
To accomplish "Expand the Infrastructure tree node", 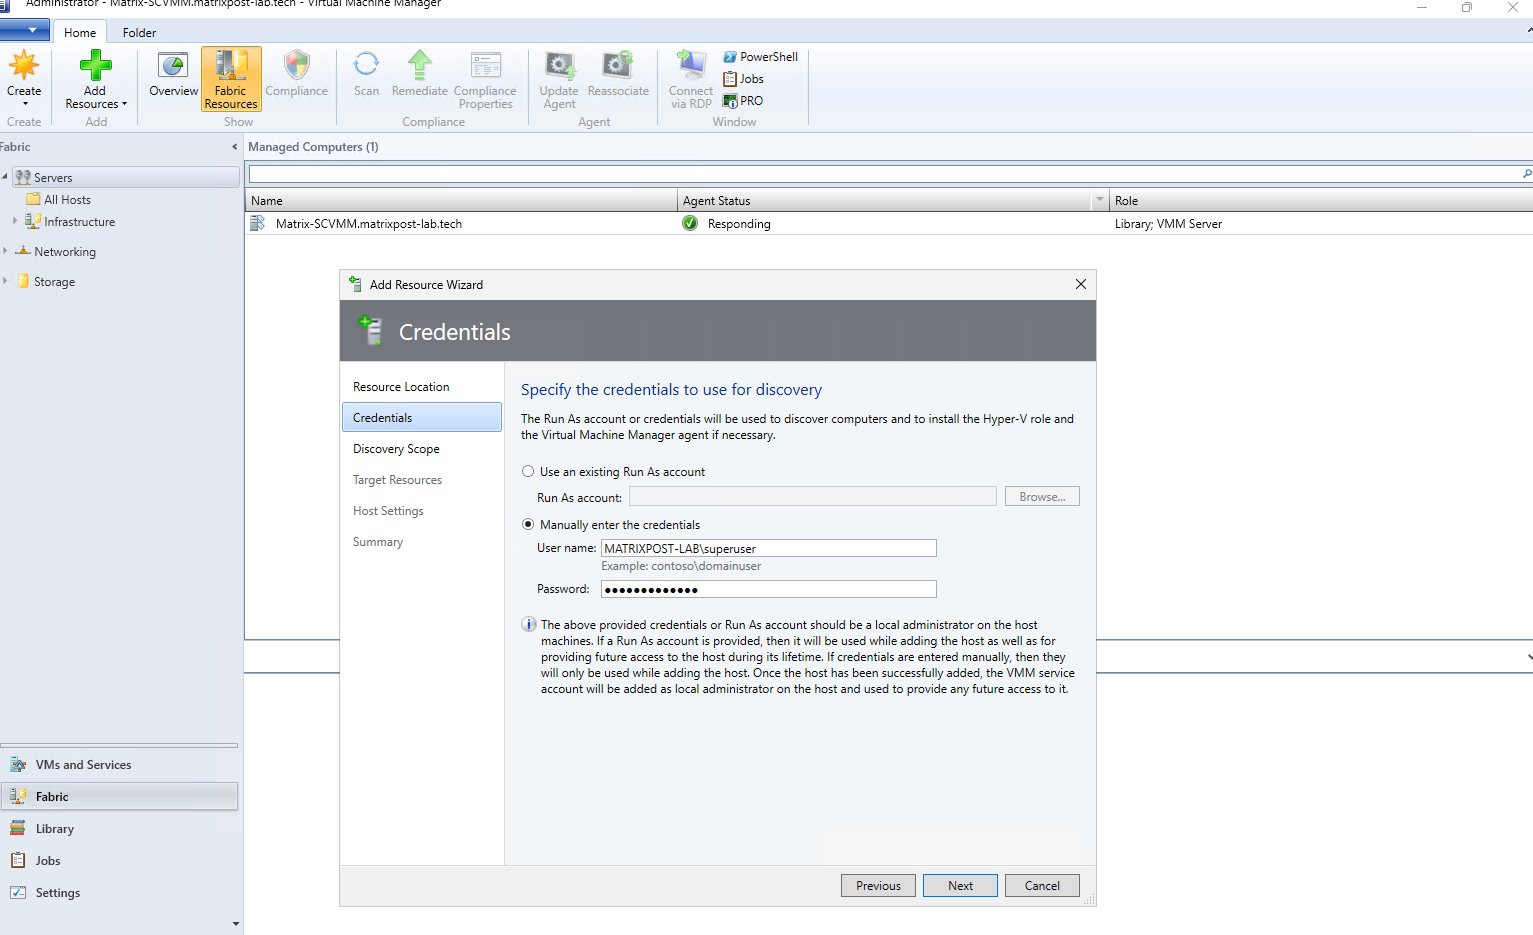I will coord(15,221).
